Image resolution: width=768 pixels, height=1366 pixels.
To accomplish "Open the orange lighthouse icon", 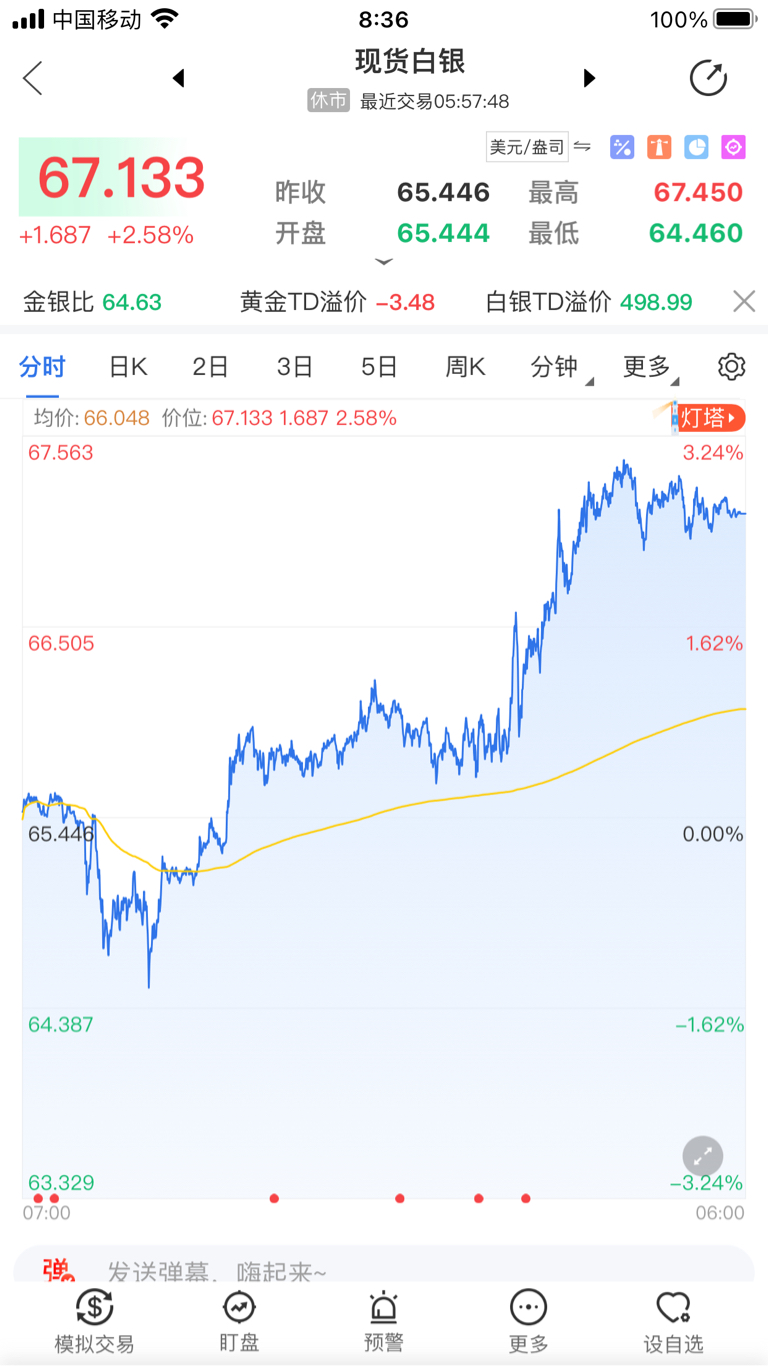I will (x=659, y=148).
